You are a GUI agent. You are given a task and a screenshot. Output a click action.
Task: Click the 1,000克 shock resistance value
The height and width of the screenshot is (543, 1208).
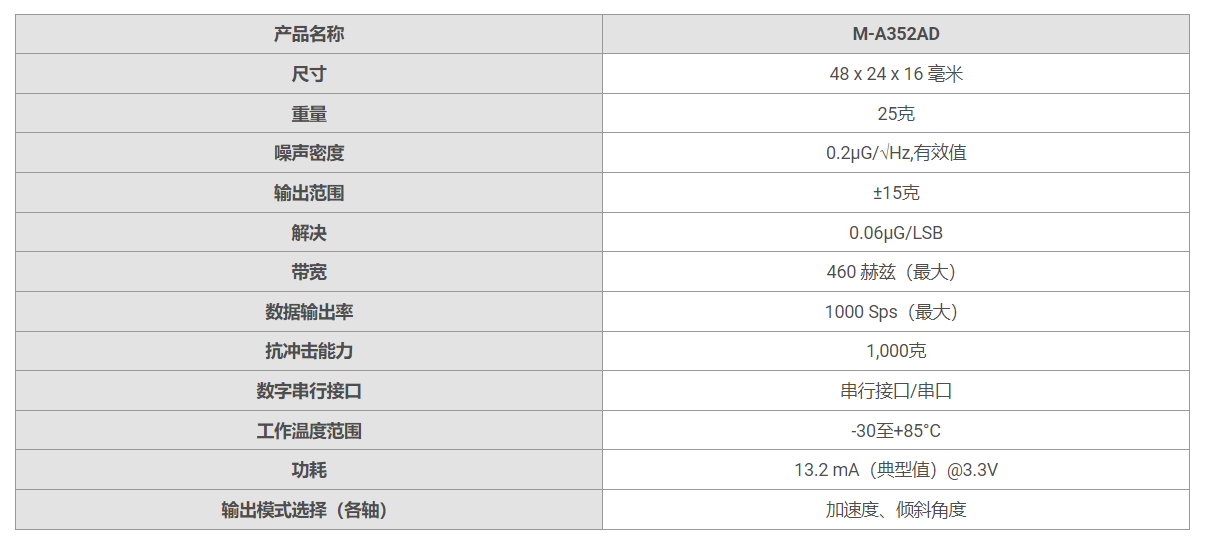[x=895, y=351]
